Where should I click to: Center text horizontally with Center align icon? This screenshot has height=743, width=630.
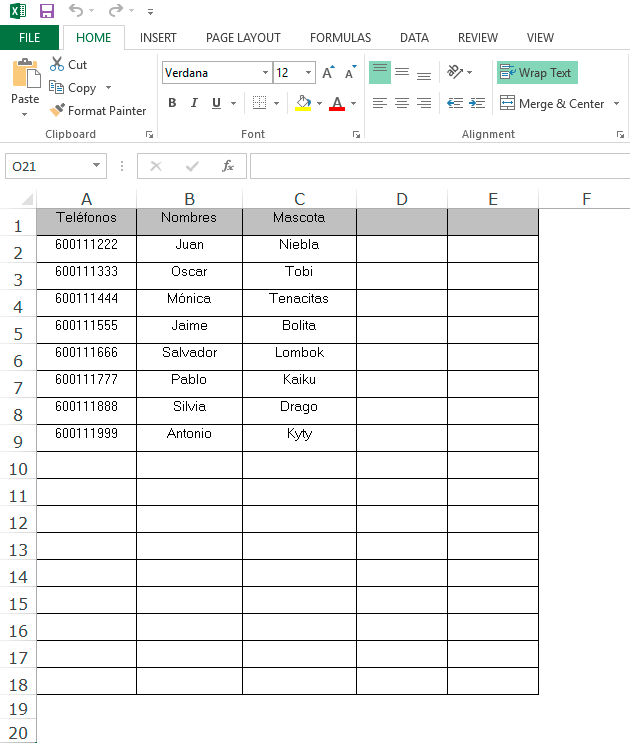coord(401,103)
